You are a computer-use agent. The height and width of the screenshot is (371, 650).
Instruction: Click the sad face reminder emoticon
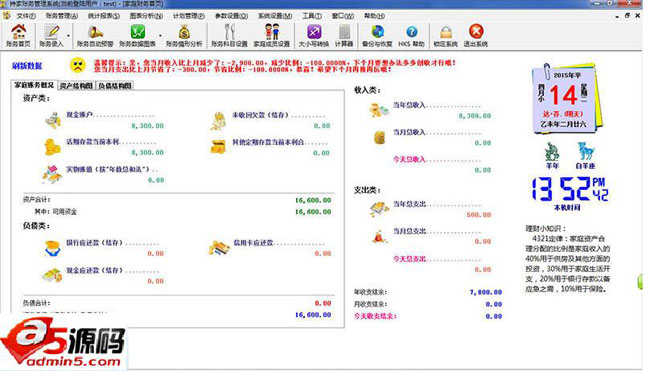(78, 65)
